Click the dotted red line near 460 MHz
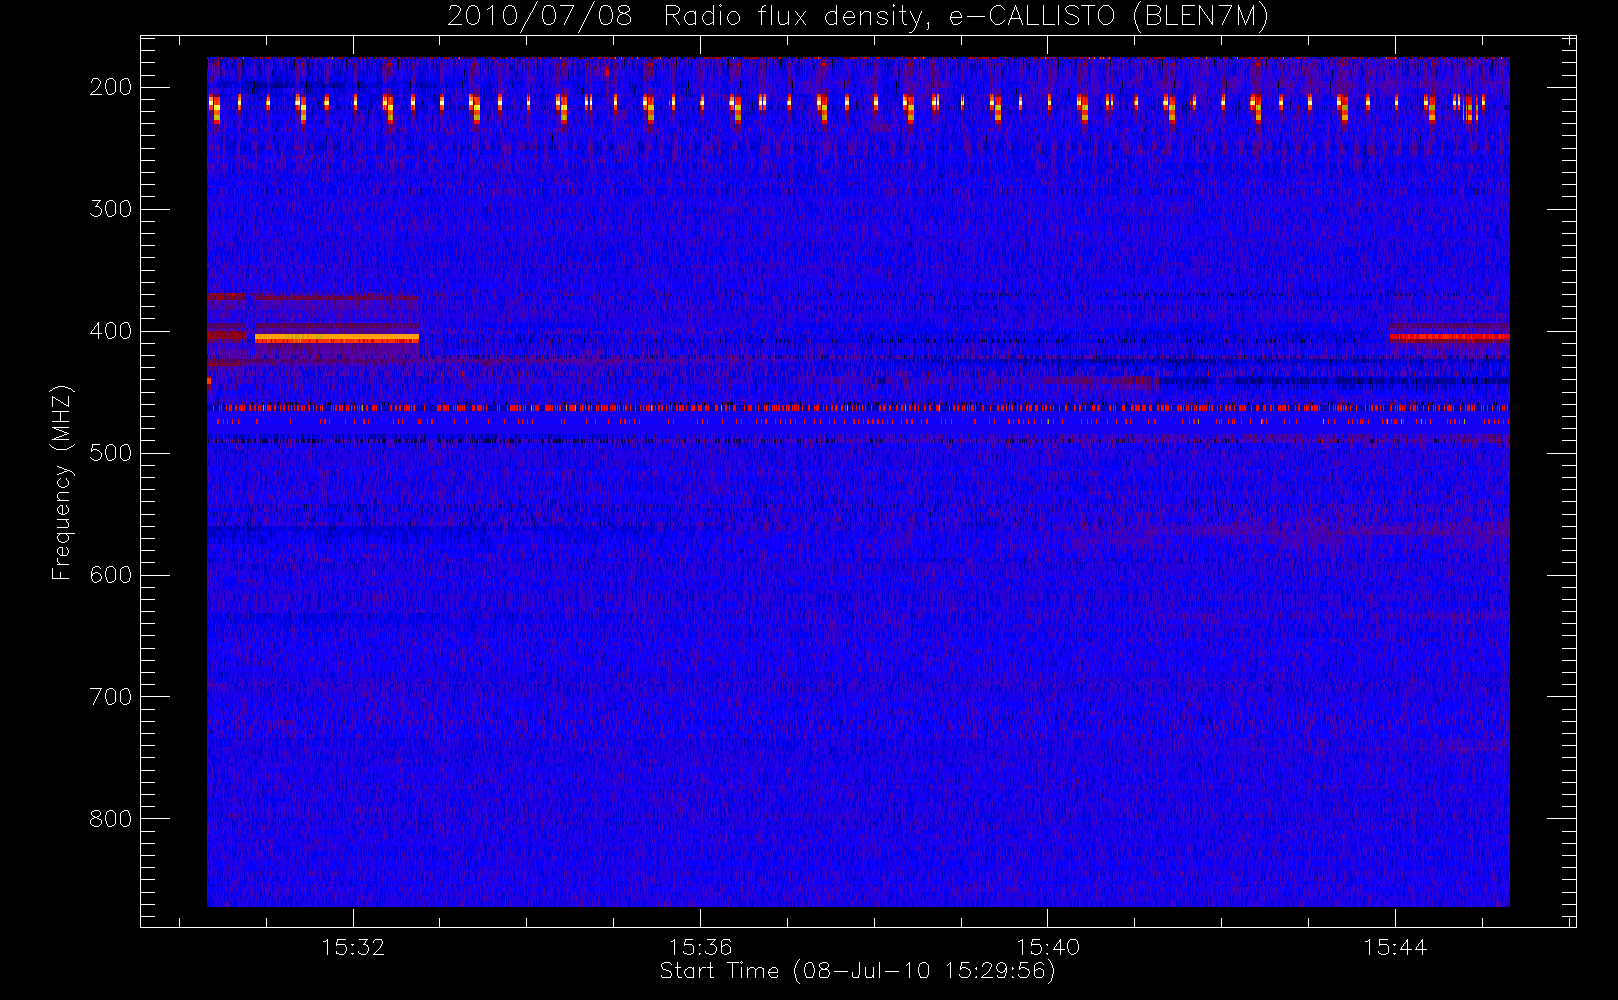 pyautogui.click(x=858, y=408)
